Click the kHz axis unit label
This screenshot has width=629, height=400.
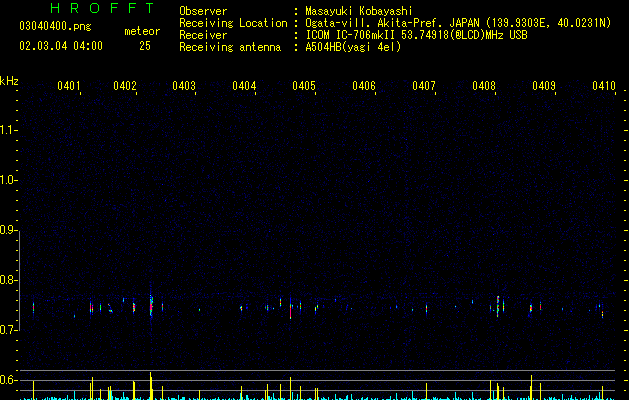9,81
